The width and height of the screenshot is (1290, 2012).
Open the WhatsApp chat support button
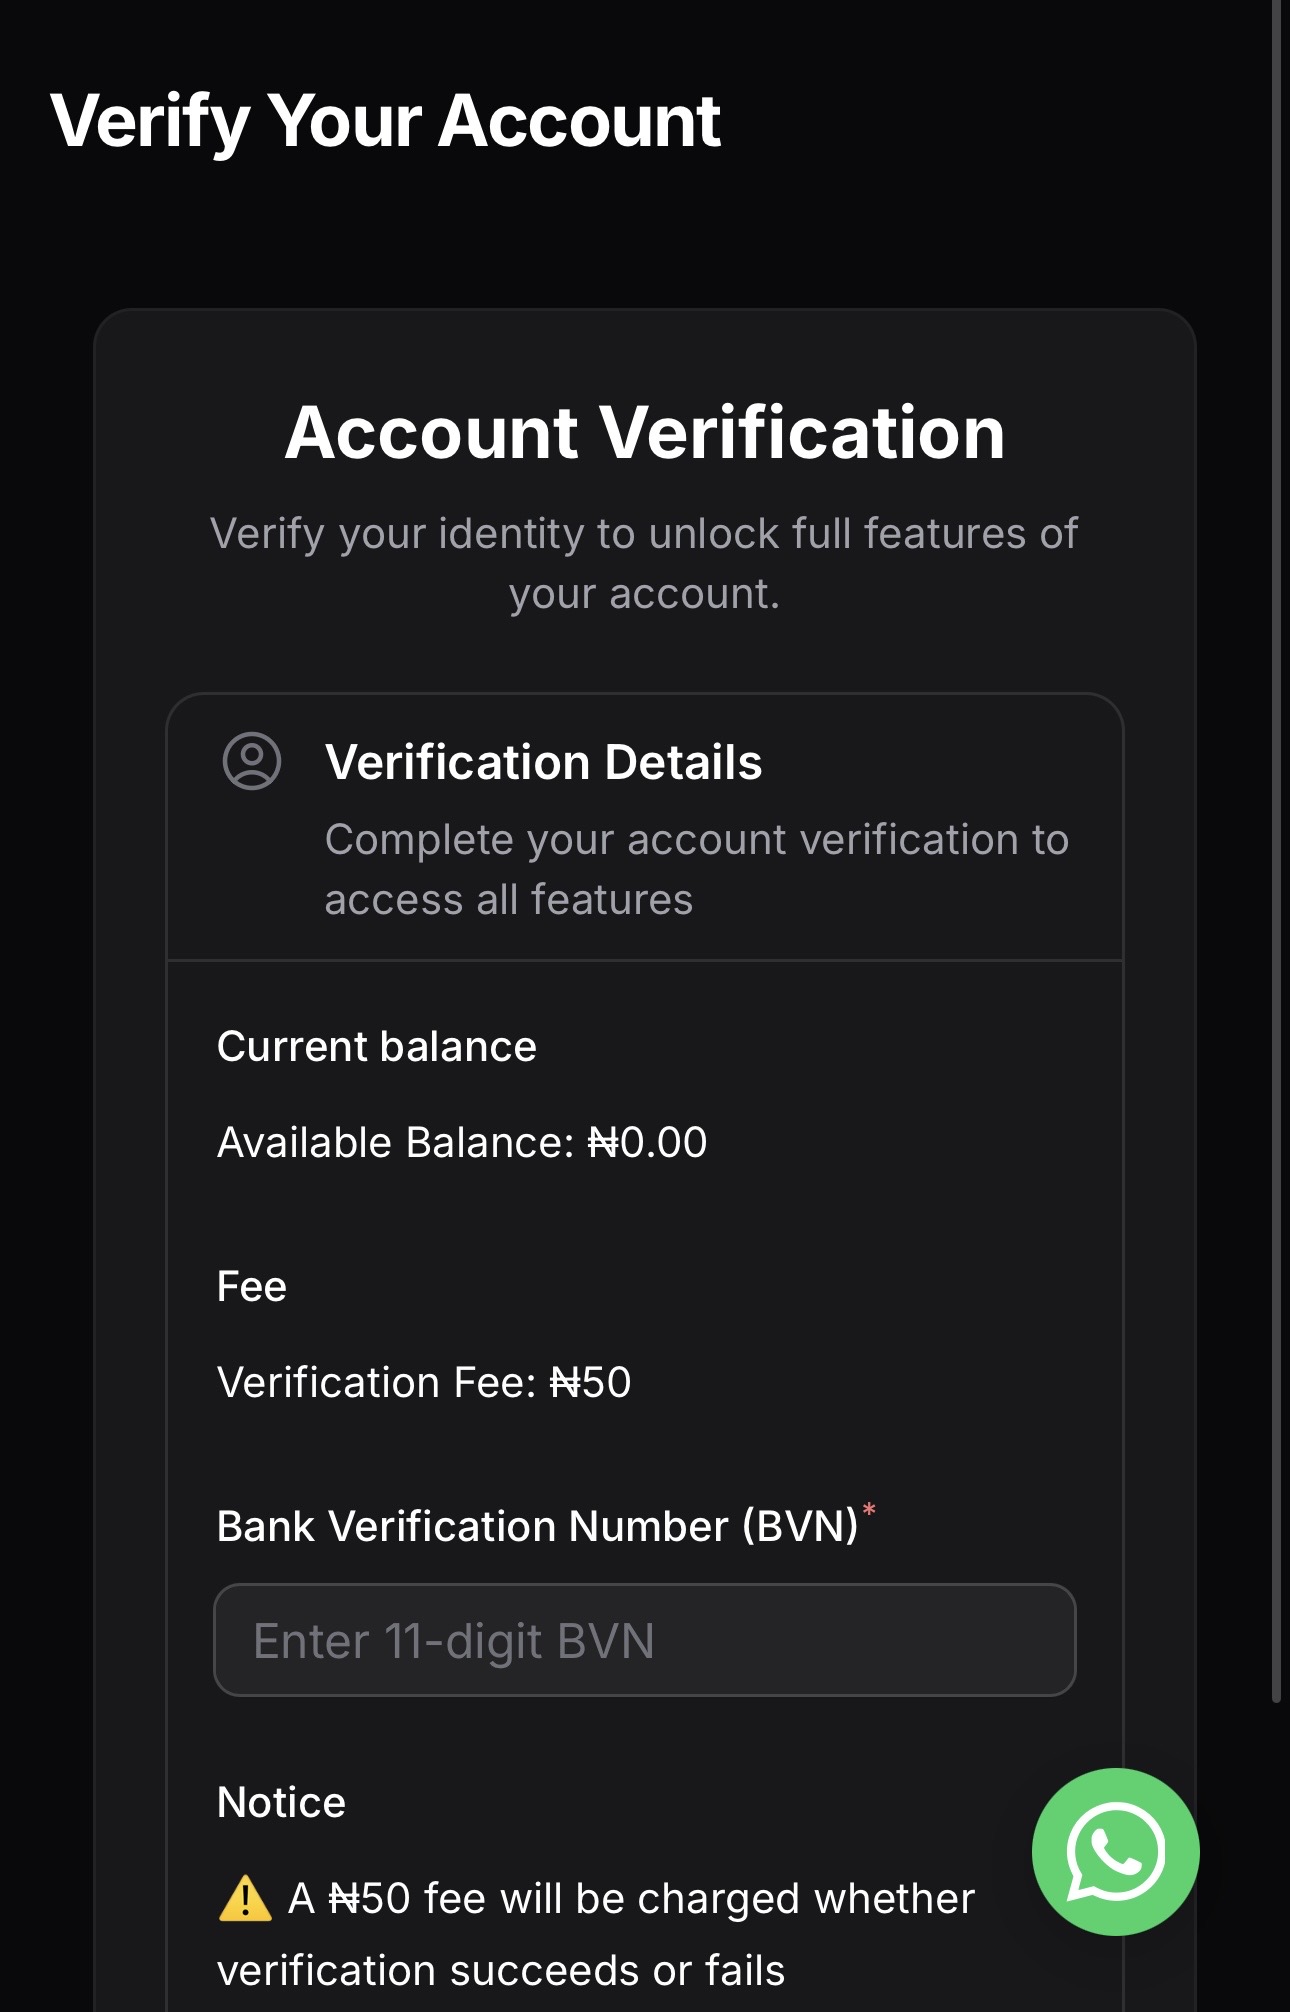pyautogui.click(x=1115, y=1851)
